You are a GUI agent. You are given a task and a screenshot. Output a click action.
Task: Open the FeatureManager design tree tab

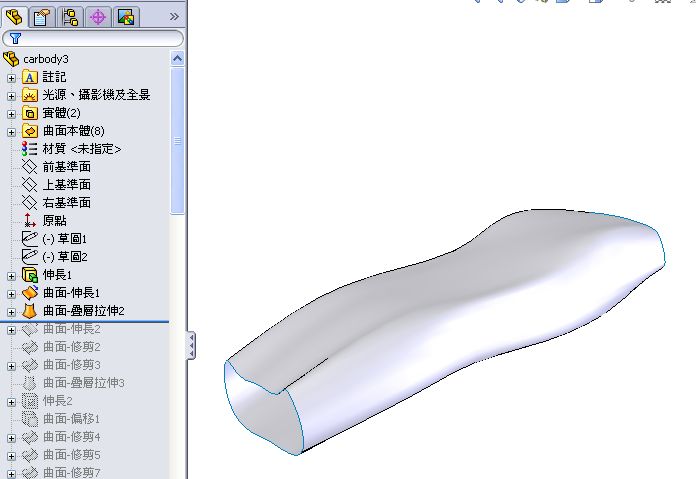[x=14, y=17]
